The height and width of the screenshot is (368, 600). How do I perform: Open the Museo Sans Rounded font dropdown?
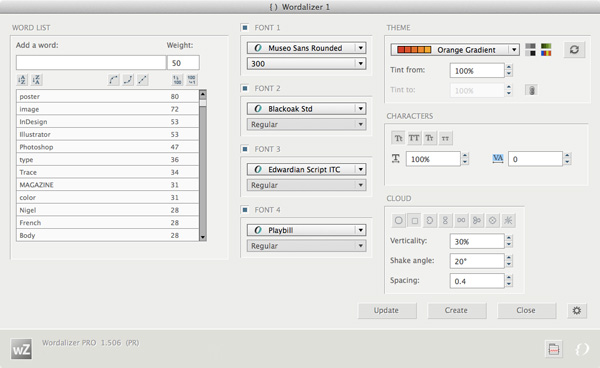pos(307,48)
